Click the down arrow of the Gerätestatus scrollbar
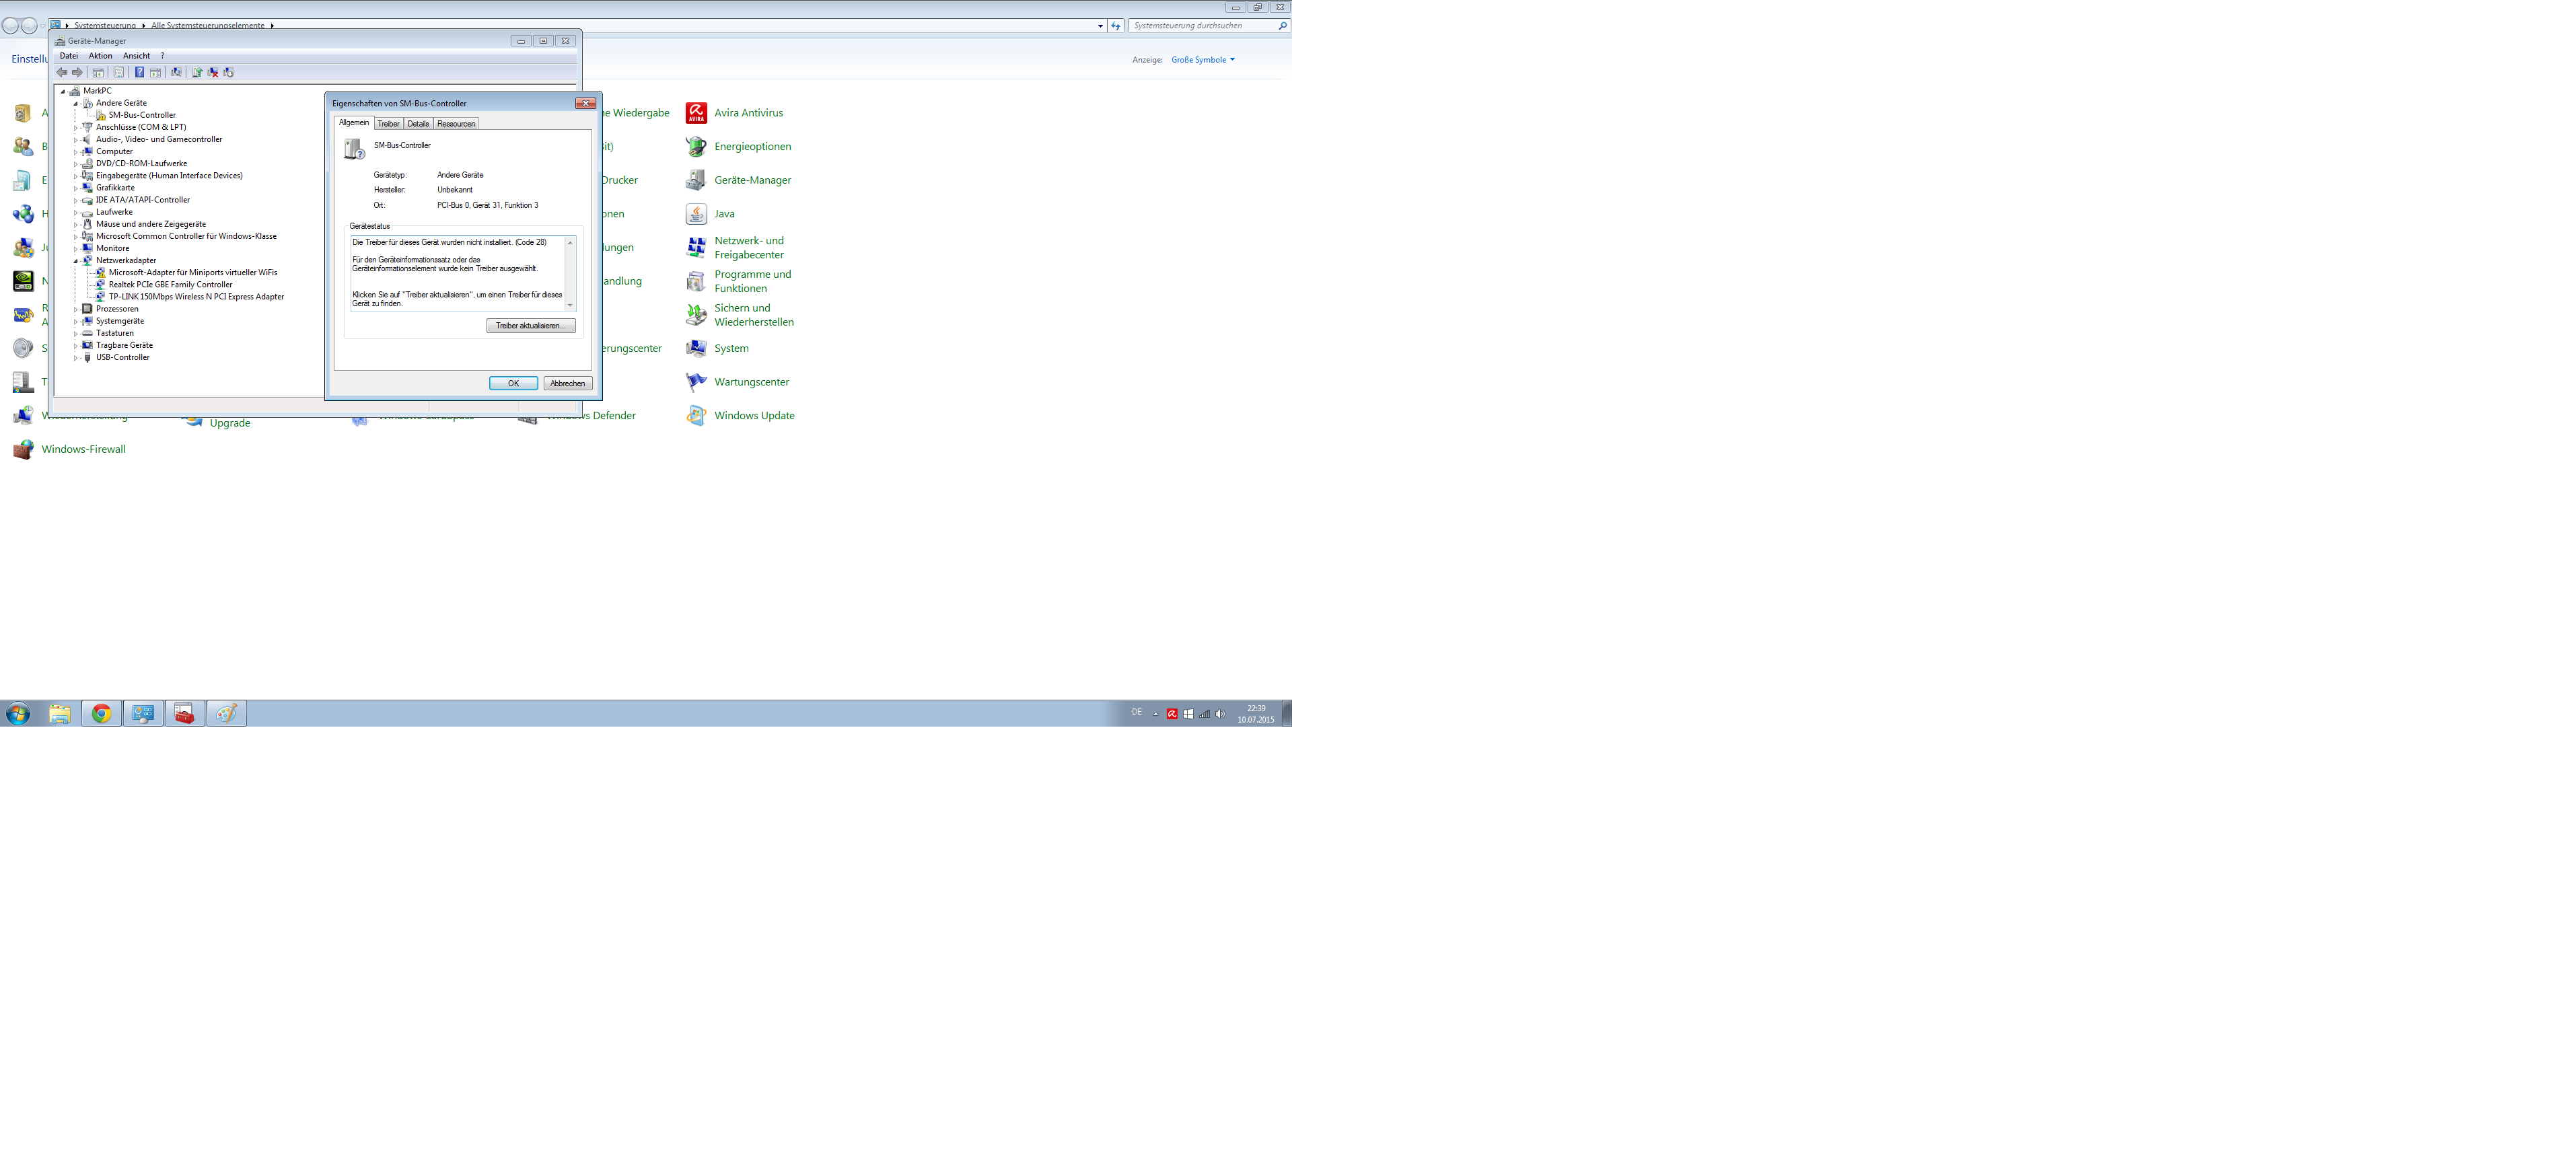Image resolution: width=2576 pixels, height=1168 pixels. [x=570, y=305]
